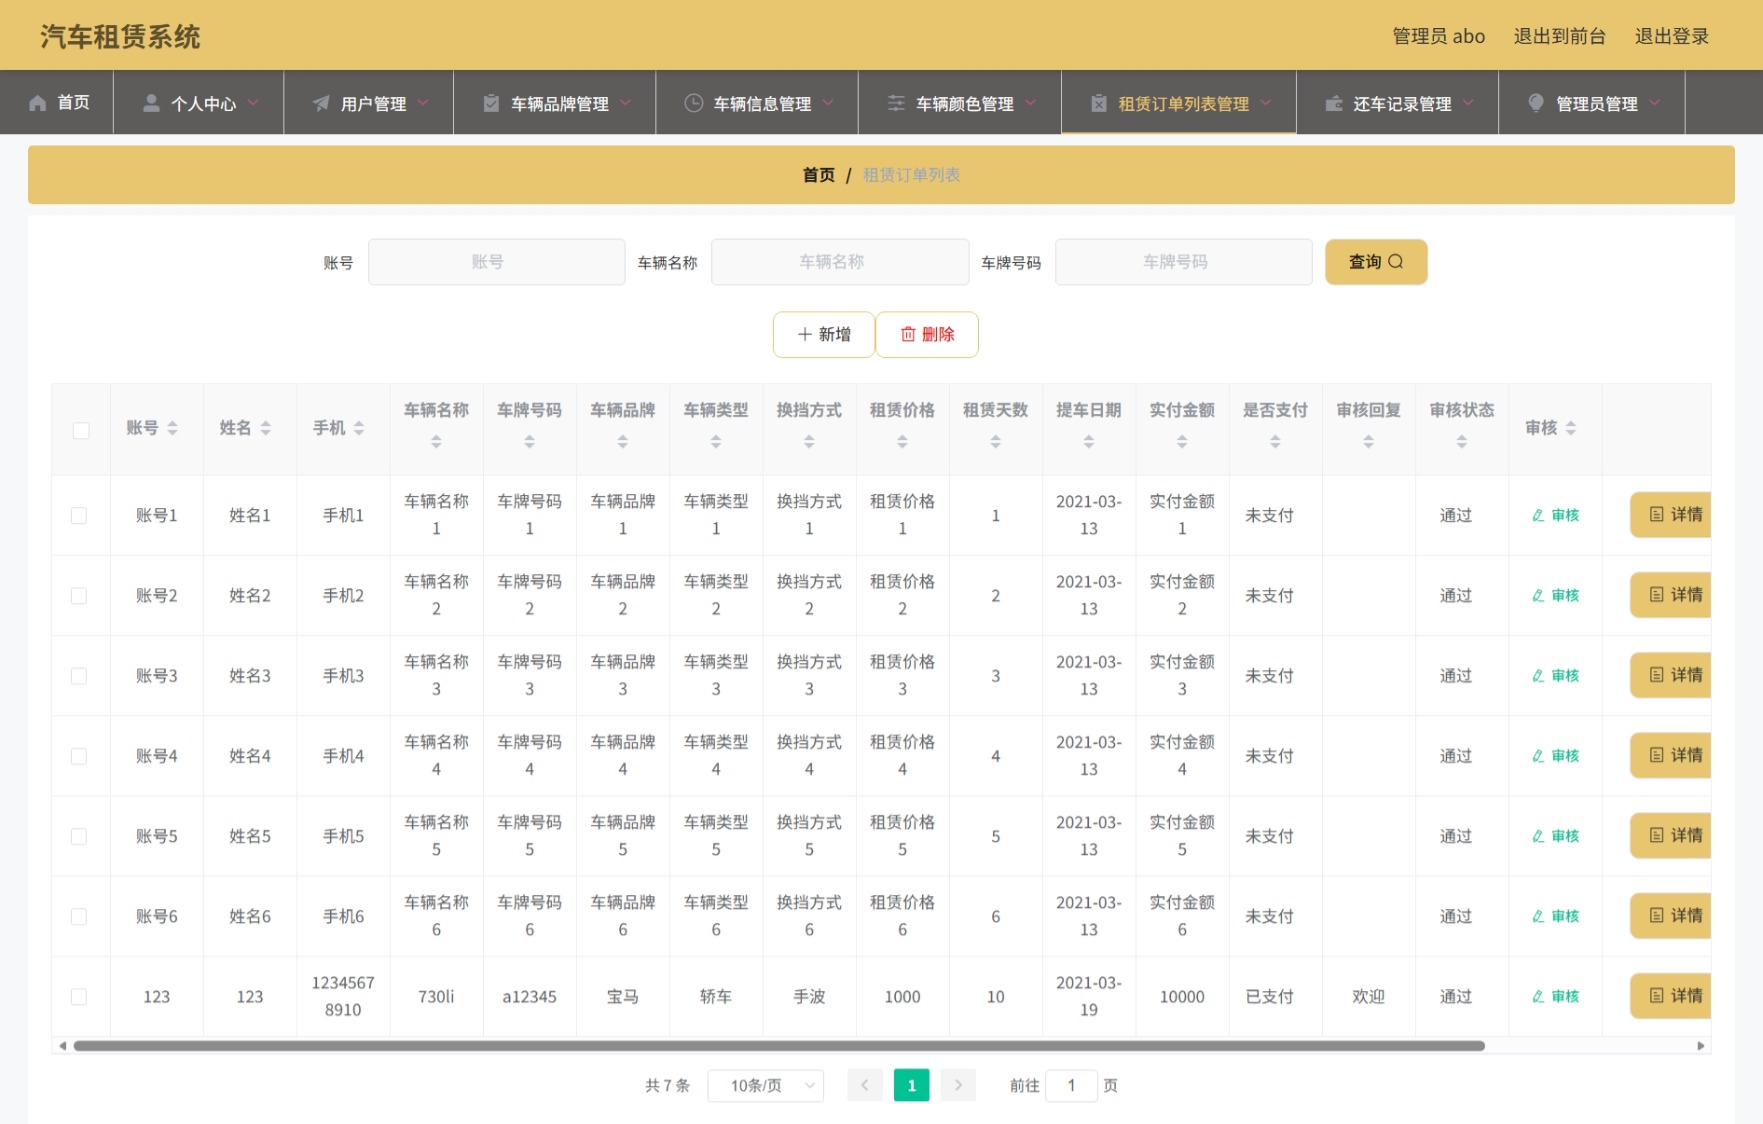This screenshot has height=1124, width=1763.
Task: Sort by 手机 column sort arrows
Action: tap(358, 428)
